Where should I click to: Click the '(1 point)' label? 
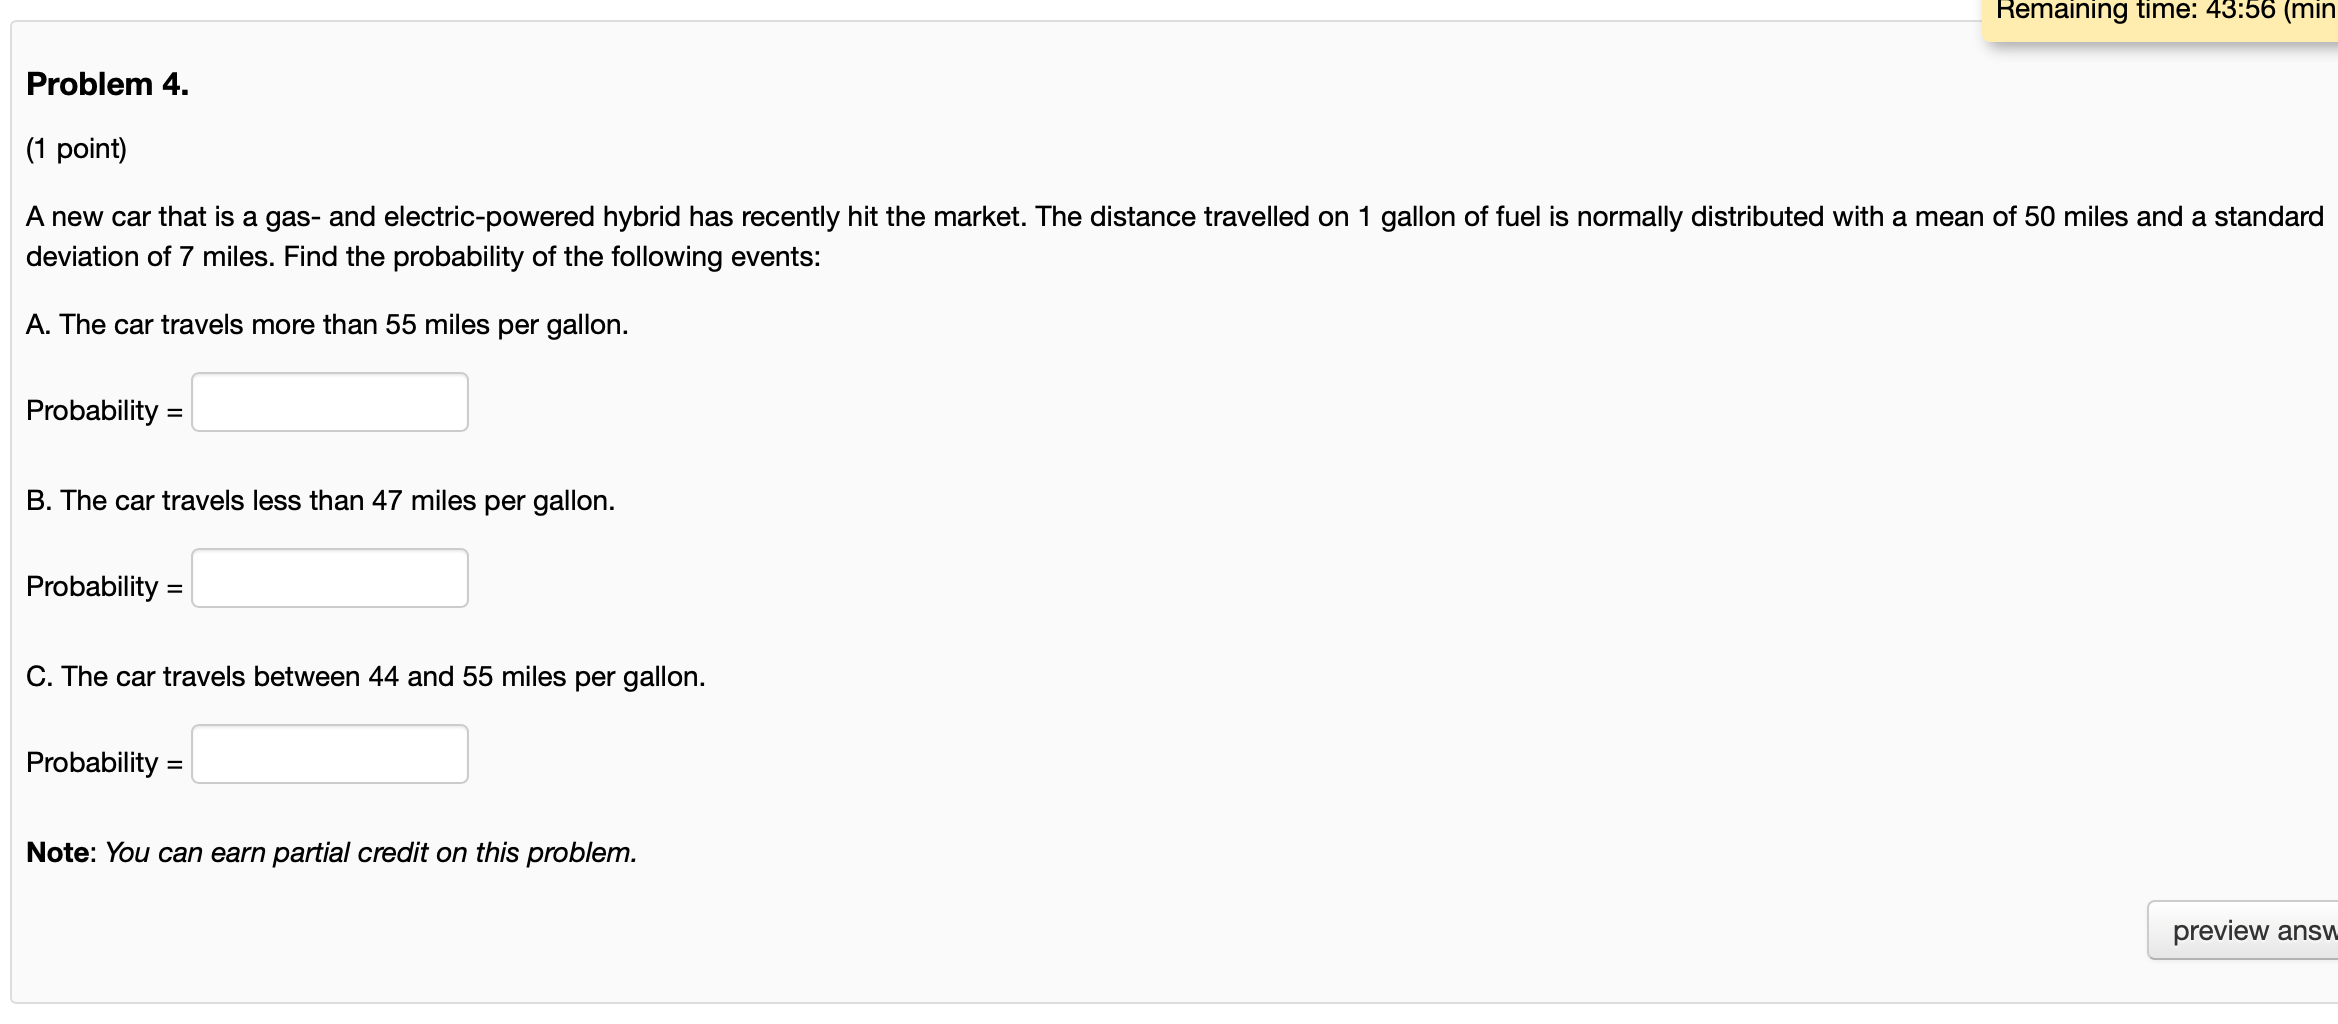pyautogui.click(x=77, y=148)
